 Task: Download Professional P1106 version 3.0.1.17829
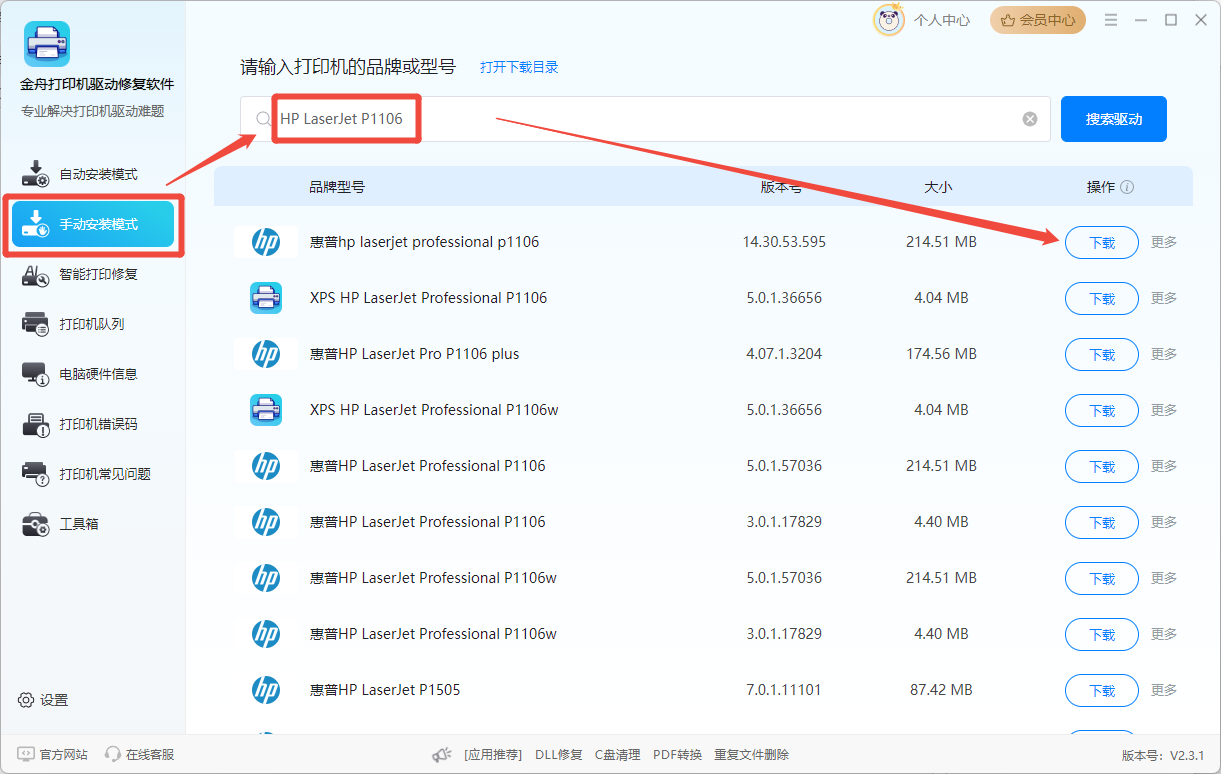pos(1102,522)
